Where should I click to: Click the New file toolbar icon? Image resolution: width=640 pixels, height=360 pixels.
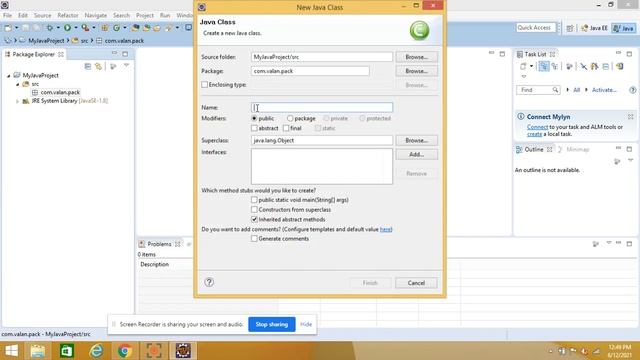(8, 28)
